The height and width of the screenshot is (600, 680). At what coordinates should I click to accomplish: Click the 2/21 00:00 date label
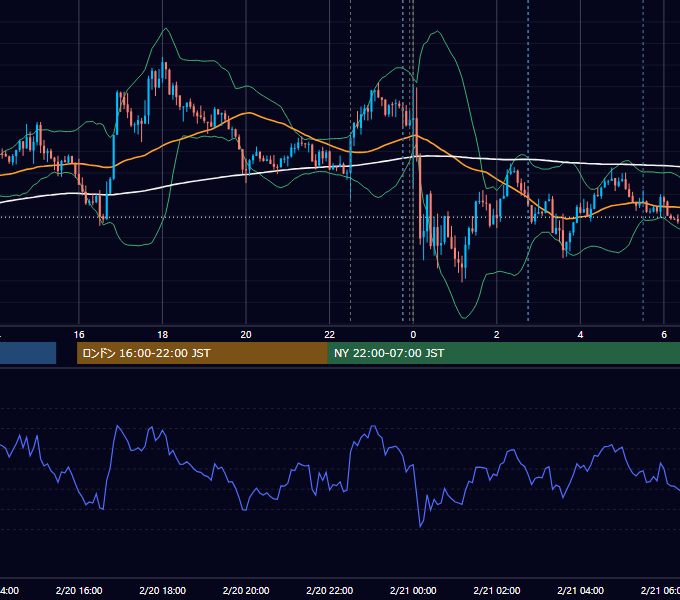point(413,590)
